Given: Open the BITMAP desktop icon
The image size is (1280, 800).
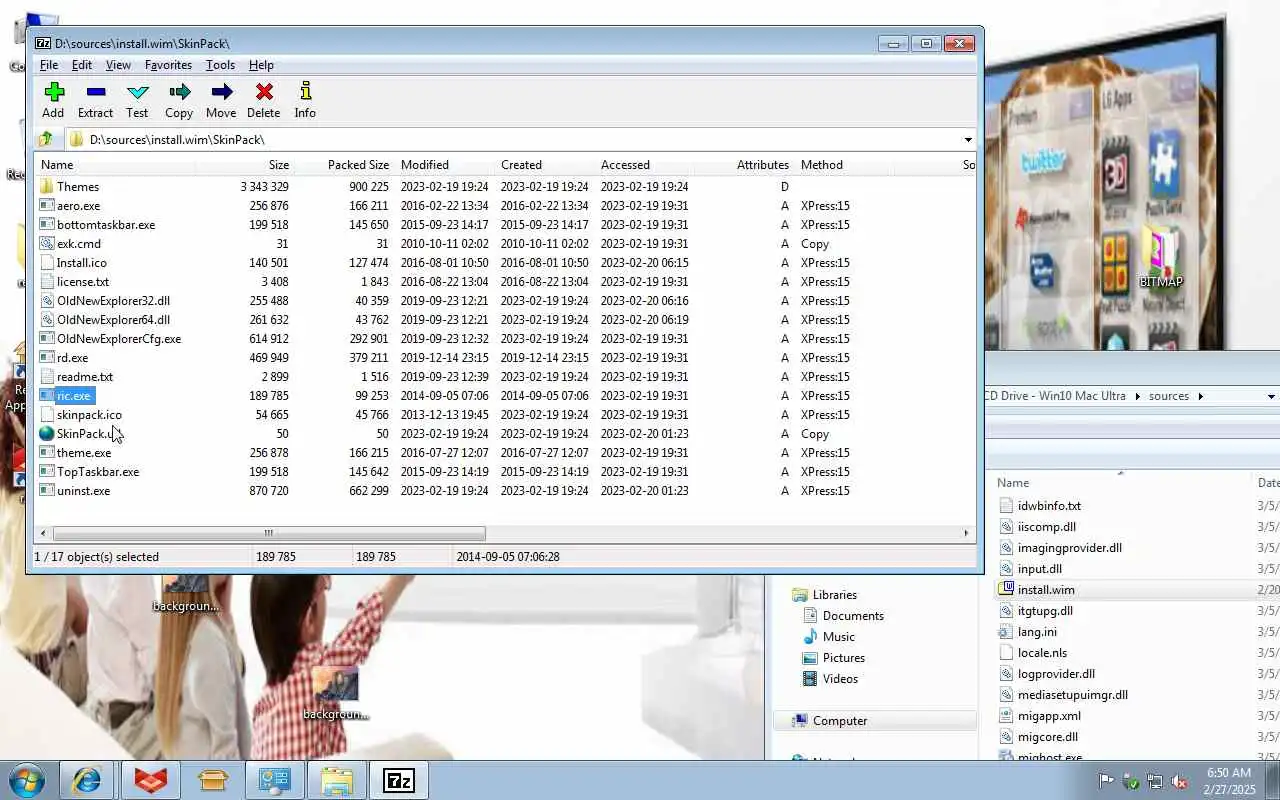Looking at the screenshot, I should (x=1161, y=258).
